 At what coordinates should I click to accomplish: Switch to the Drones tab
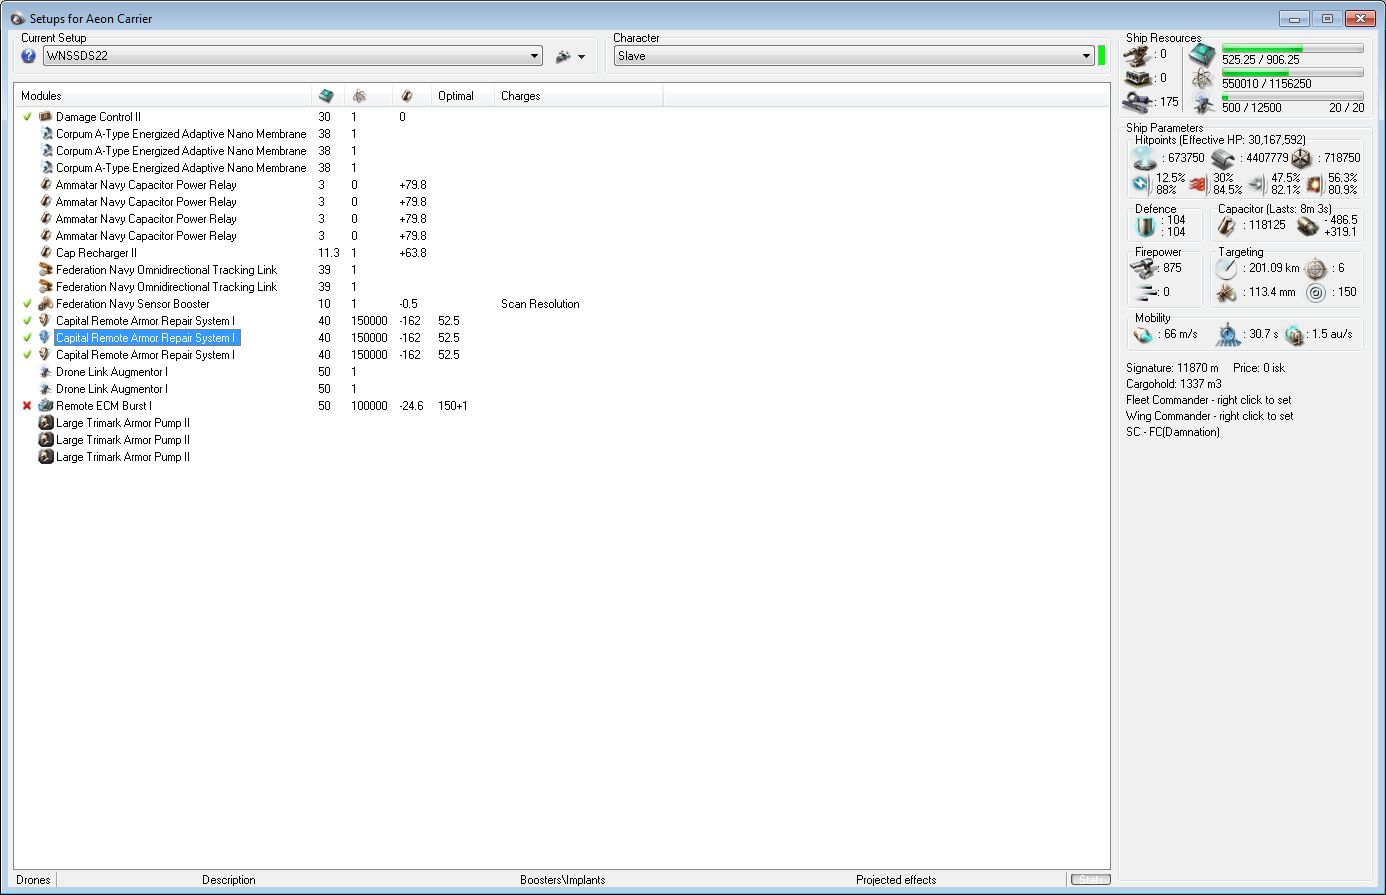pos(33,880)
